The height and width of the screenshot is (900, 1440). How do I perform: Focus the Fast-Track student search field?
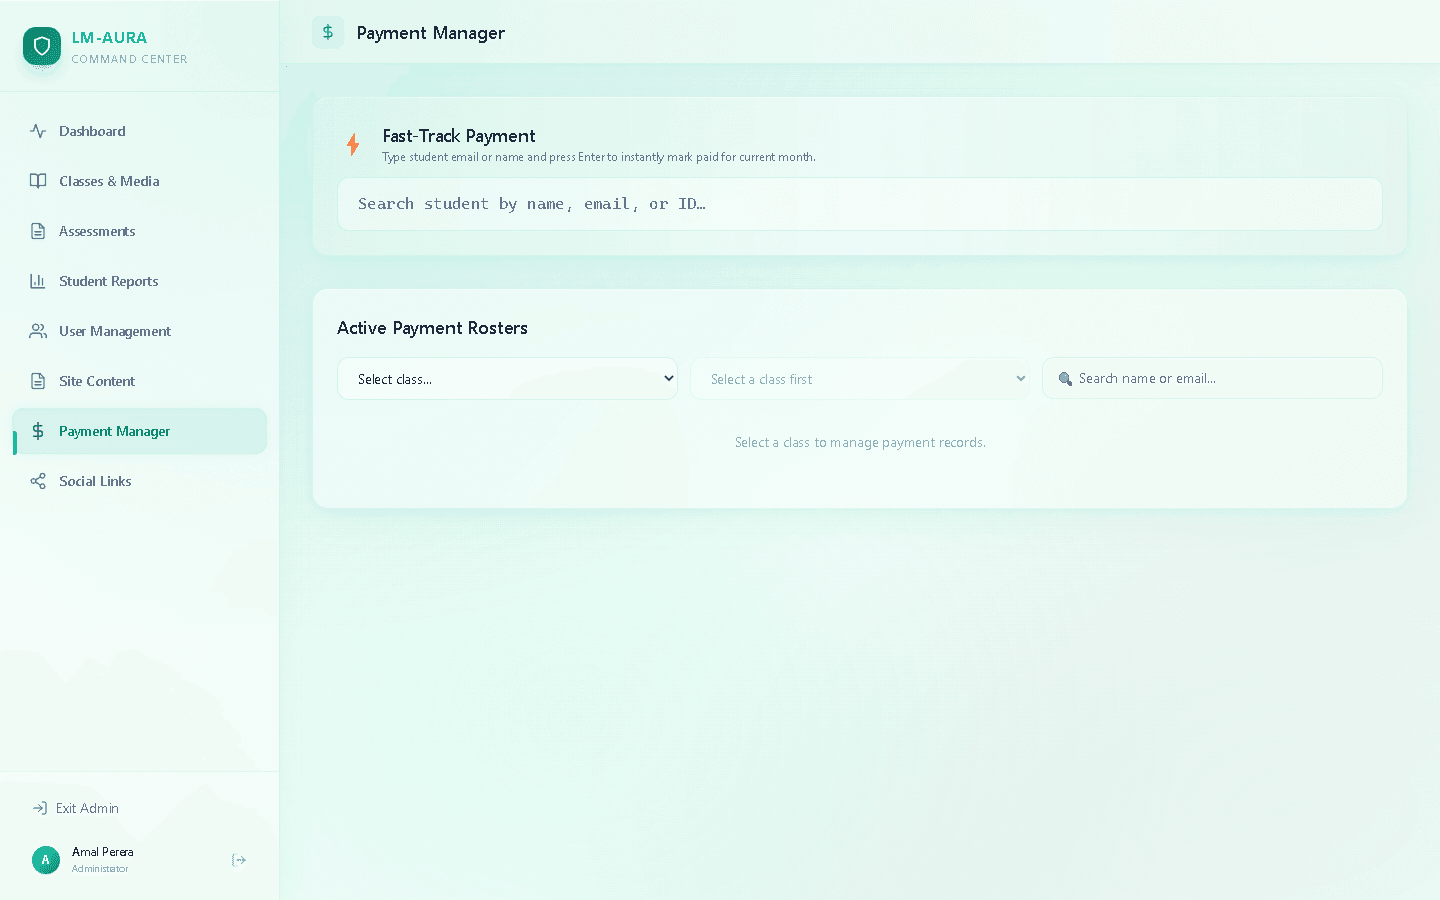coord(860,204)
